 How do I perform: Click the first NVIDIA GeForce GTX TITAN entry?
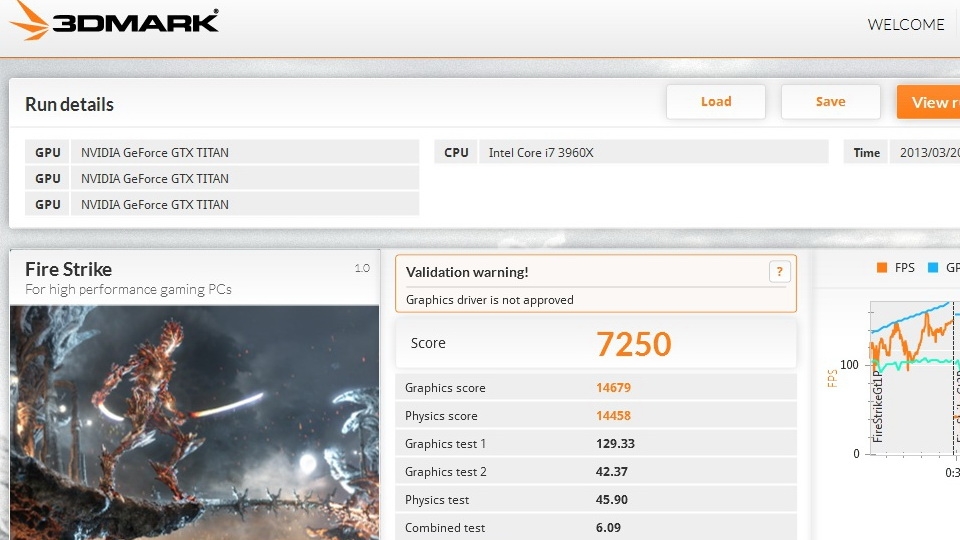[x=245, y=152]
